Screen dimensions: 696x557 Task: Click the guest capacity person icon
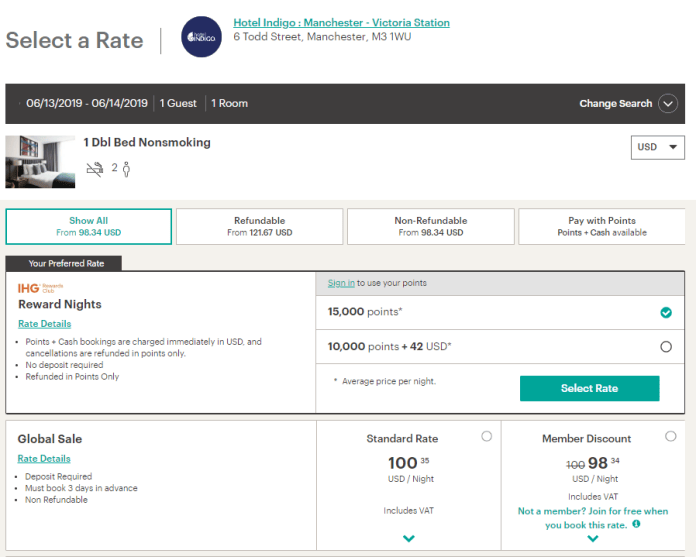point(127,169)
